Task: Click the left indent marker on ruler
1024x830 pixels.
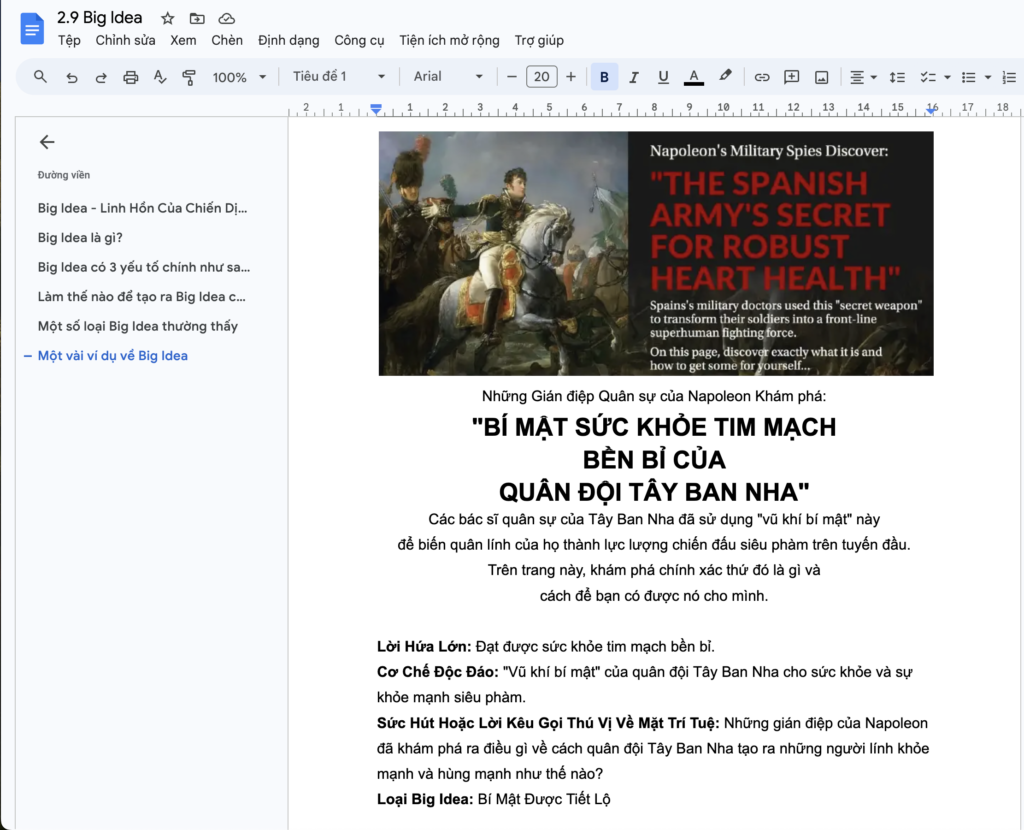Action: pyautogui.click(x=376, y=110)
